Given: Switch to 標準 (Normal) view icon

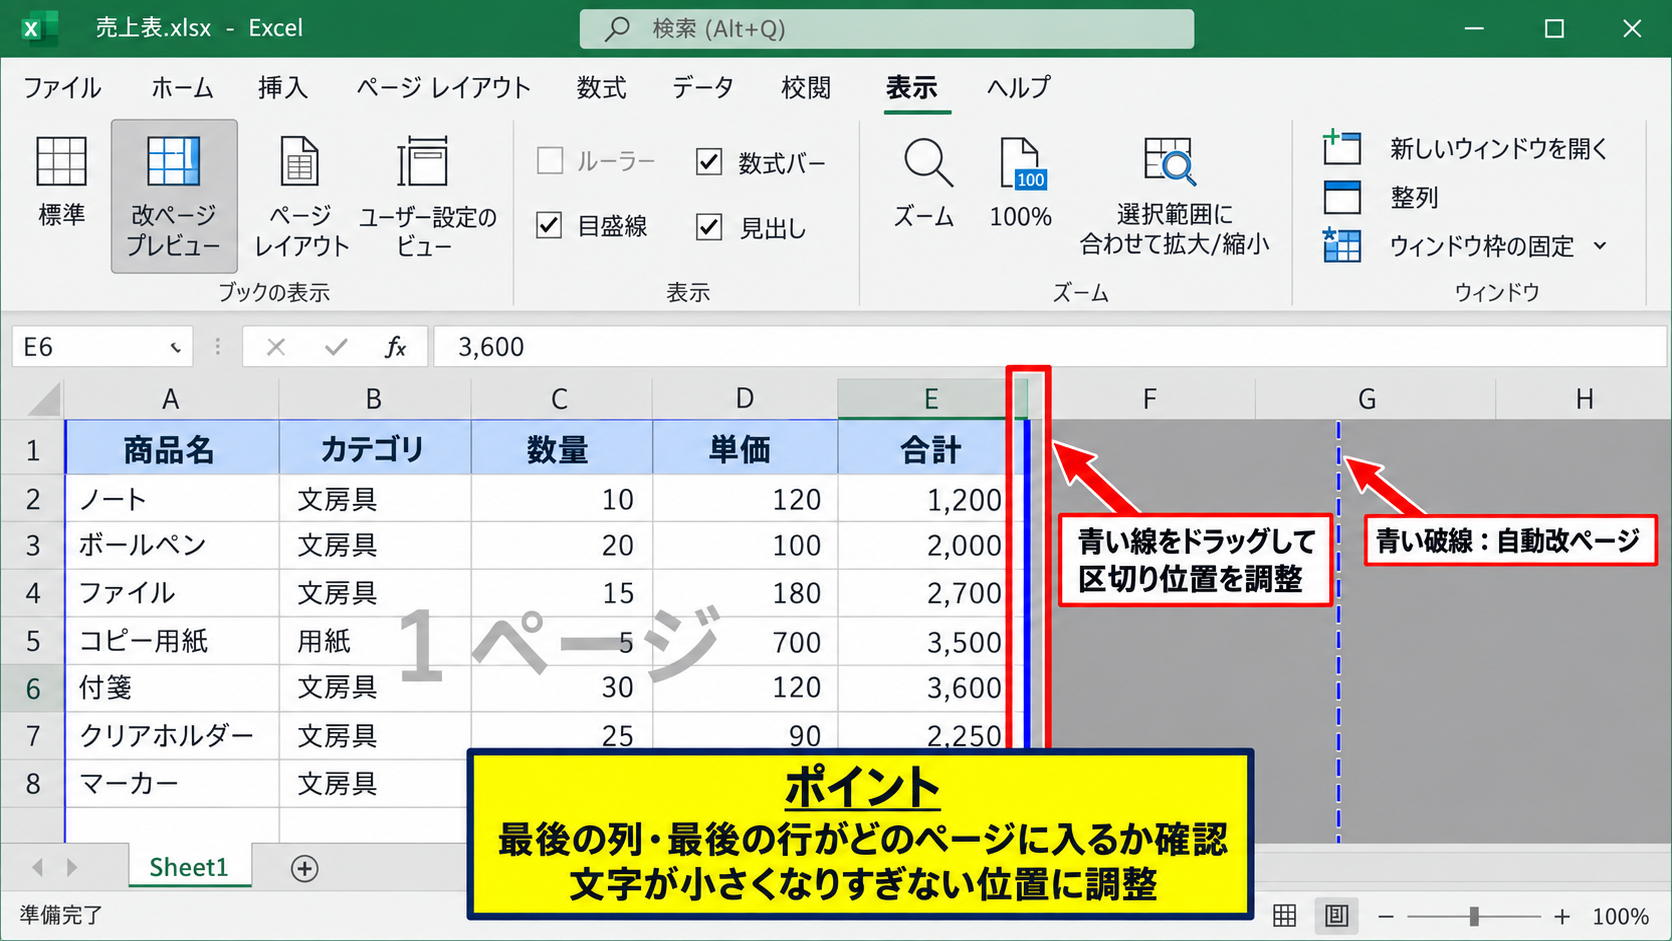Looking at the screenshot, I should 61,162.
